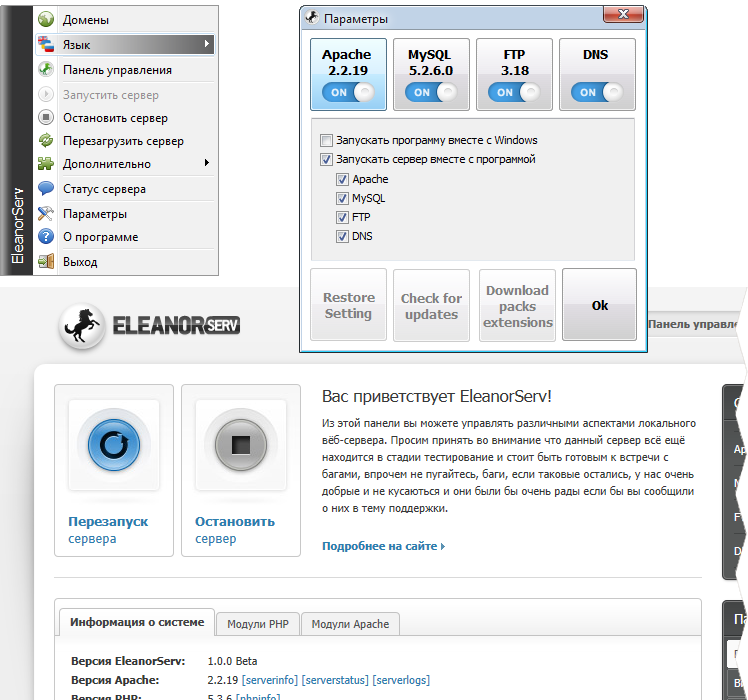Click the globe icon next to Домены
The width and height of the screenshot is (748, 700).
pos(46,20)
